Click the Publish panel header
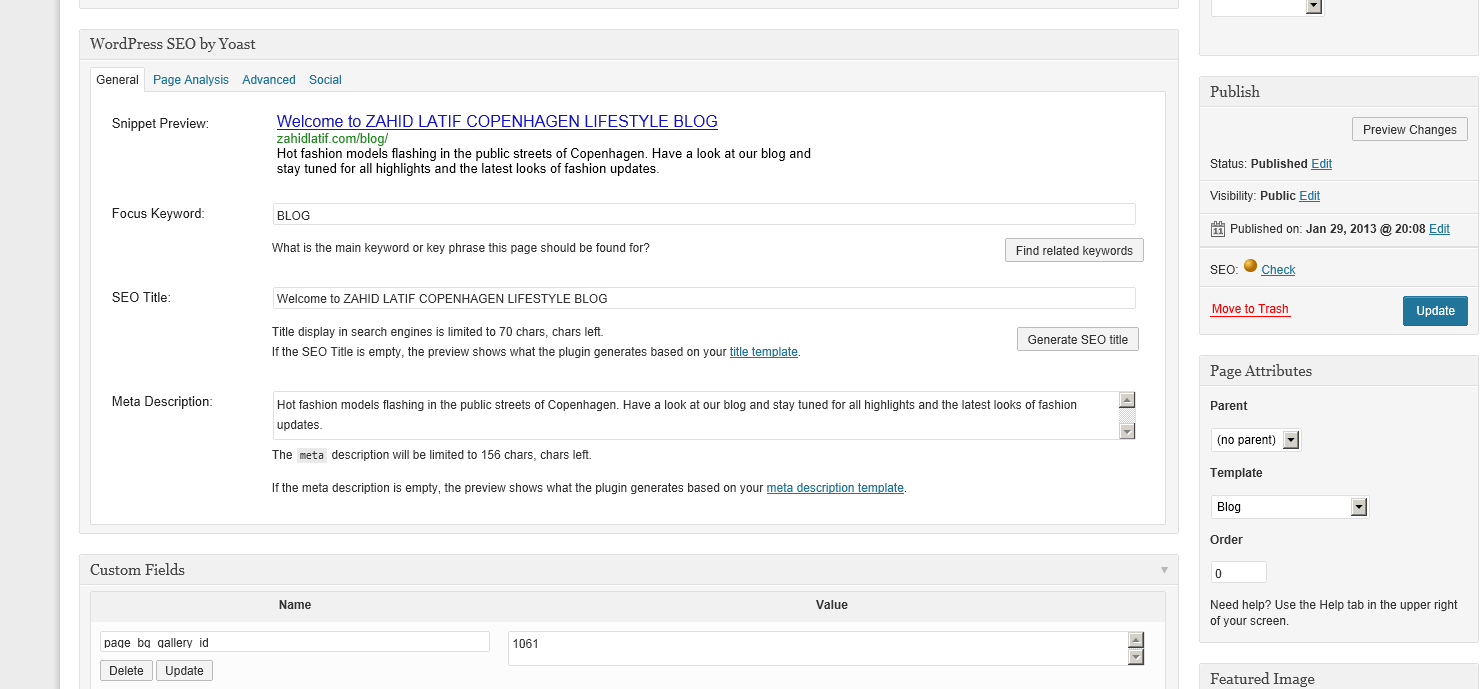 click(x=1338, y=92)
